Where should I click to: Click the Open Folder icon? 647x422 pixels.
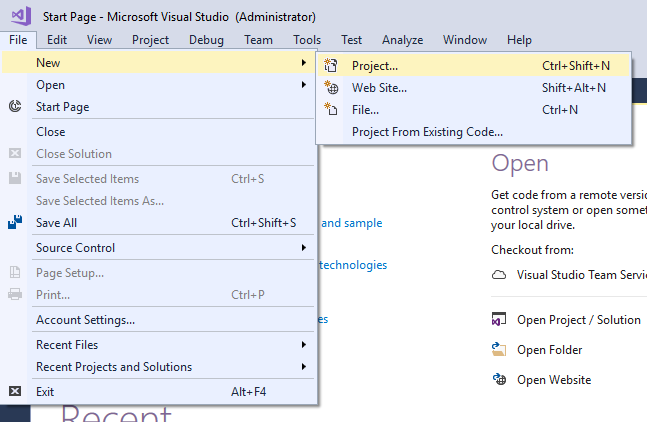click(499, 350)
